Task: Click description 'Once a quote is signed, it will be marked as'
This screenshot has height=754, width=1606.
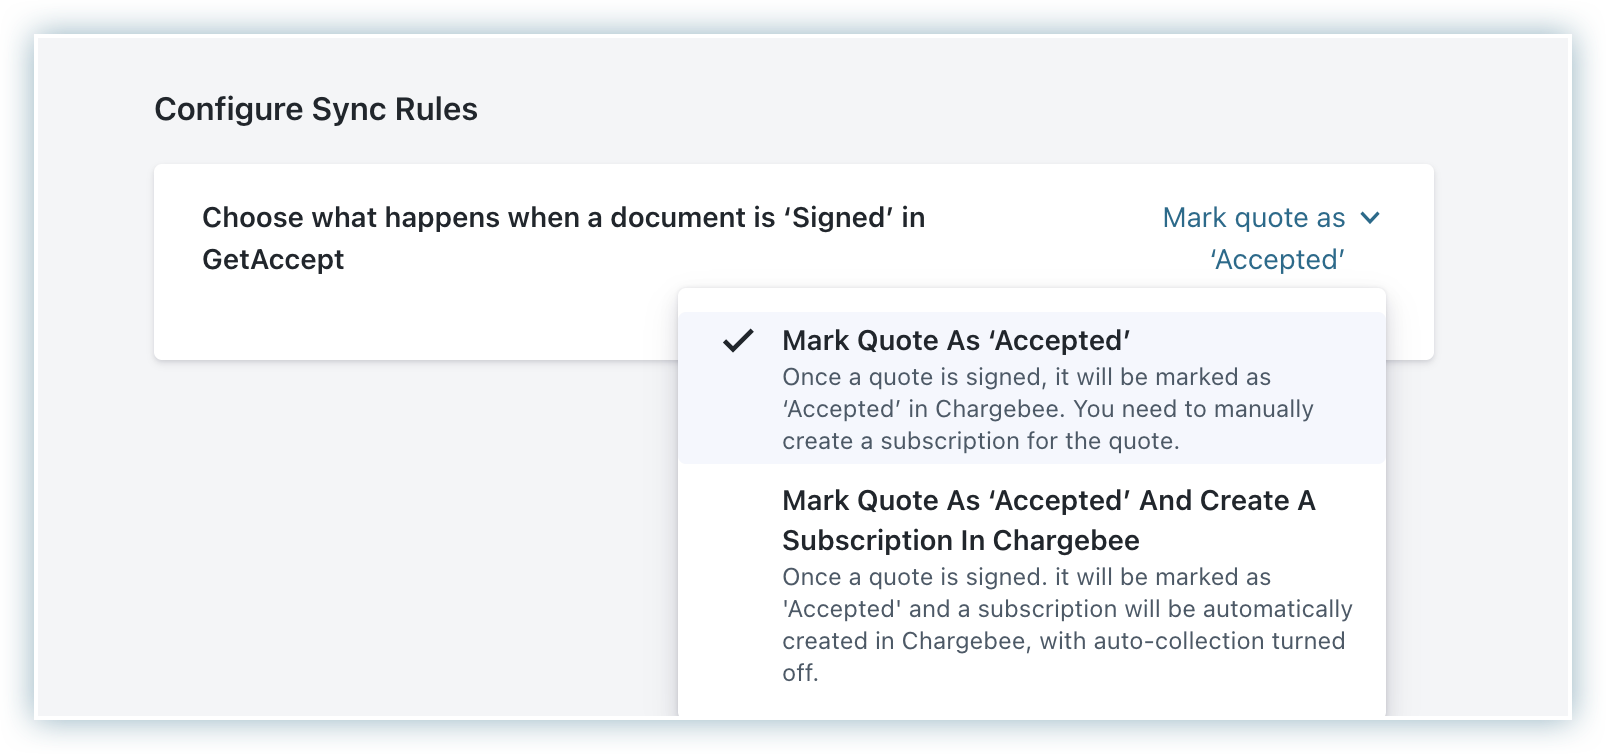Action: coord(1026,377)
